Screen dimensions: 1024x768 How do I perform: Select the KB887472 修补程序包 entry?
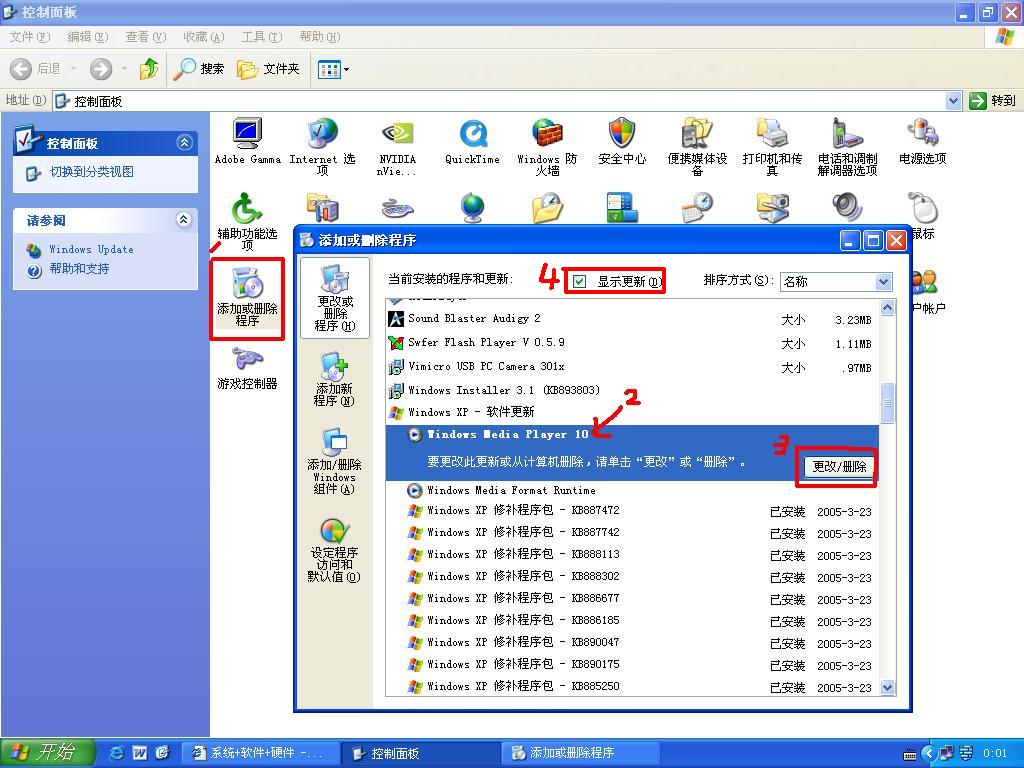pyautogui.click(x=632, y=511)
